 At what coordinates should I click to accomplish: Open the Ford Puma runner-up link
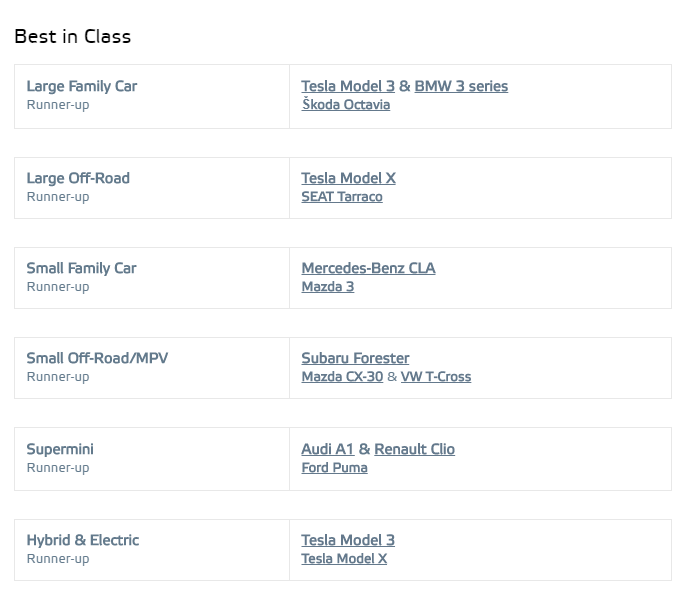[x=334, y=468]
